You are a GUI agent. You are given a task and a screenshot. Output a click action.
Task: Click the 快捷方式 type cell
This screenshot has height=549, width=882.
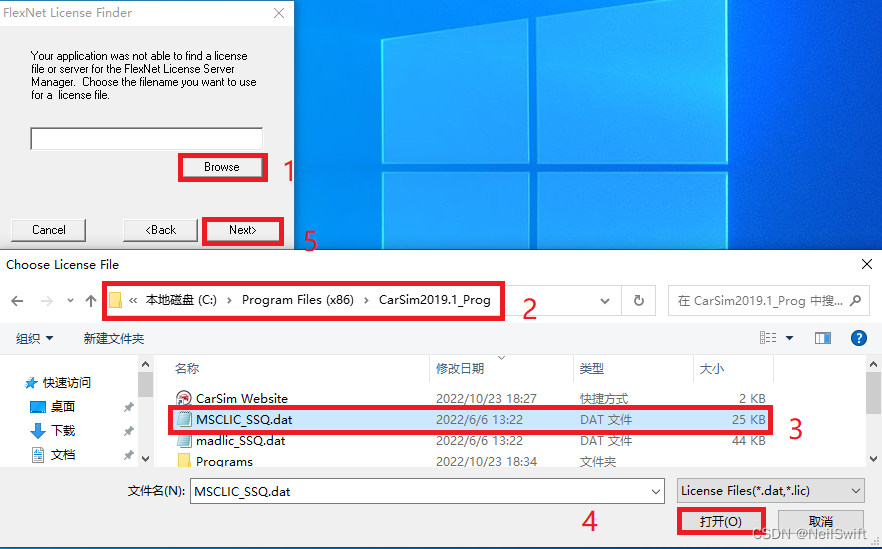pyautogui.click(x=604, y=398)
